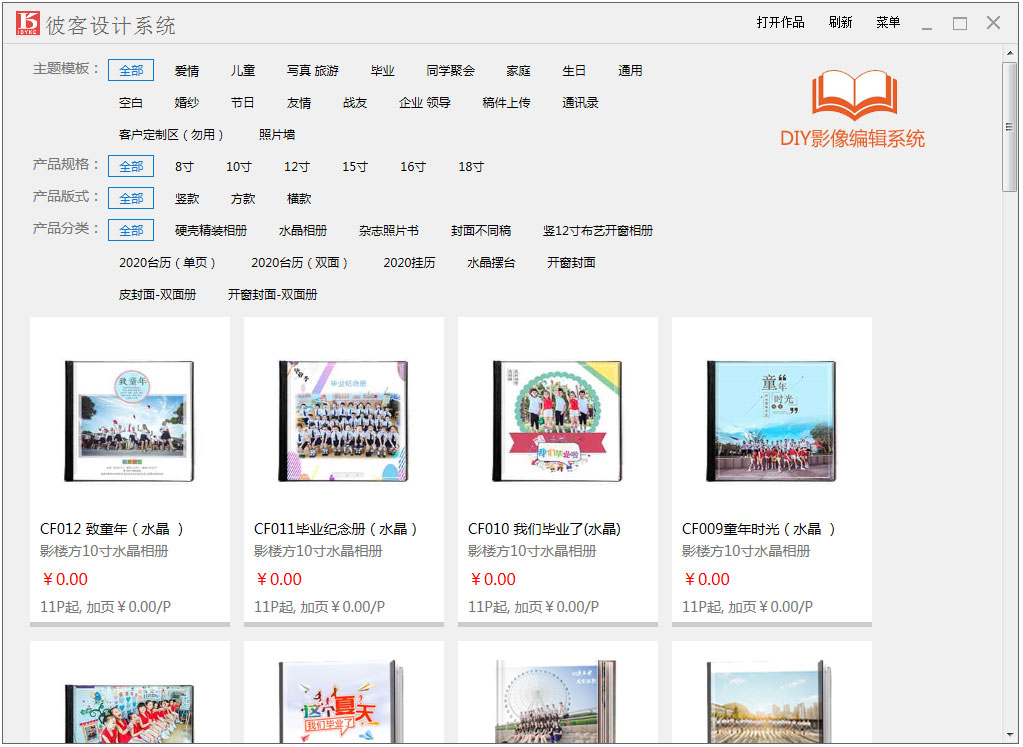Select 2020挂历 category
This screenshot has height=747, width=1023.
tap(409, 262)
